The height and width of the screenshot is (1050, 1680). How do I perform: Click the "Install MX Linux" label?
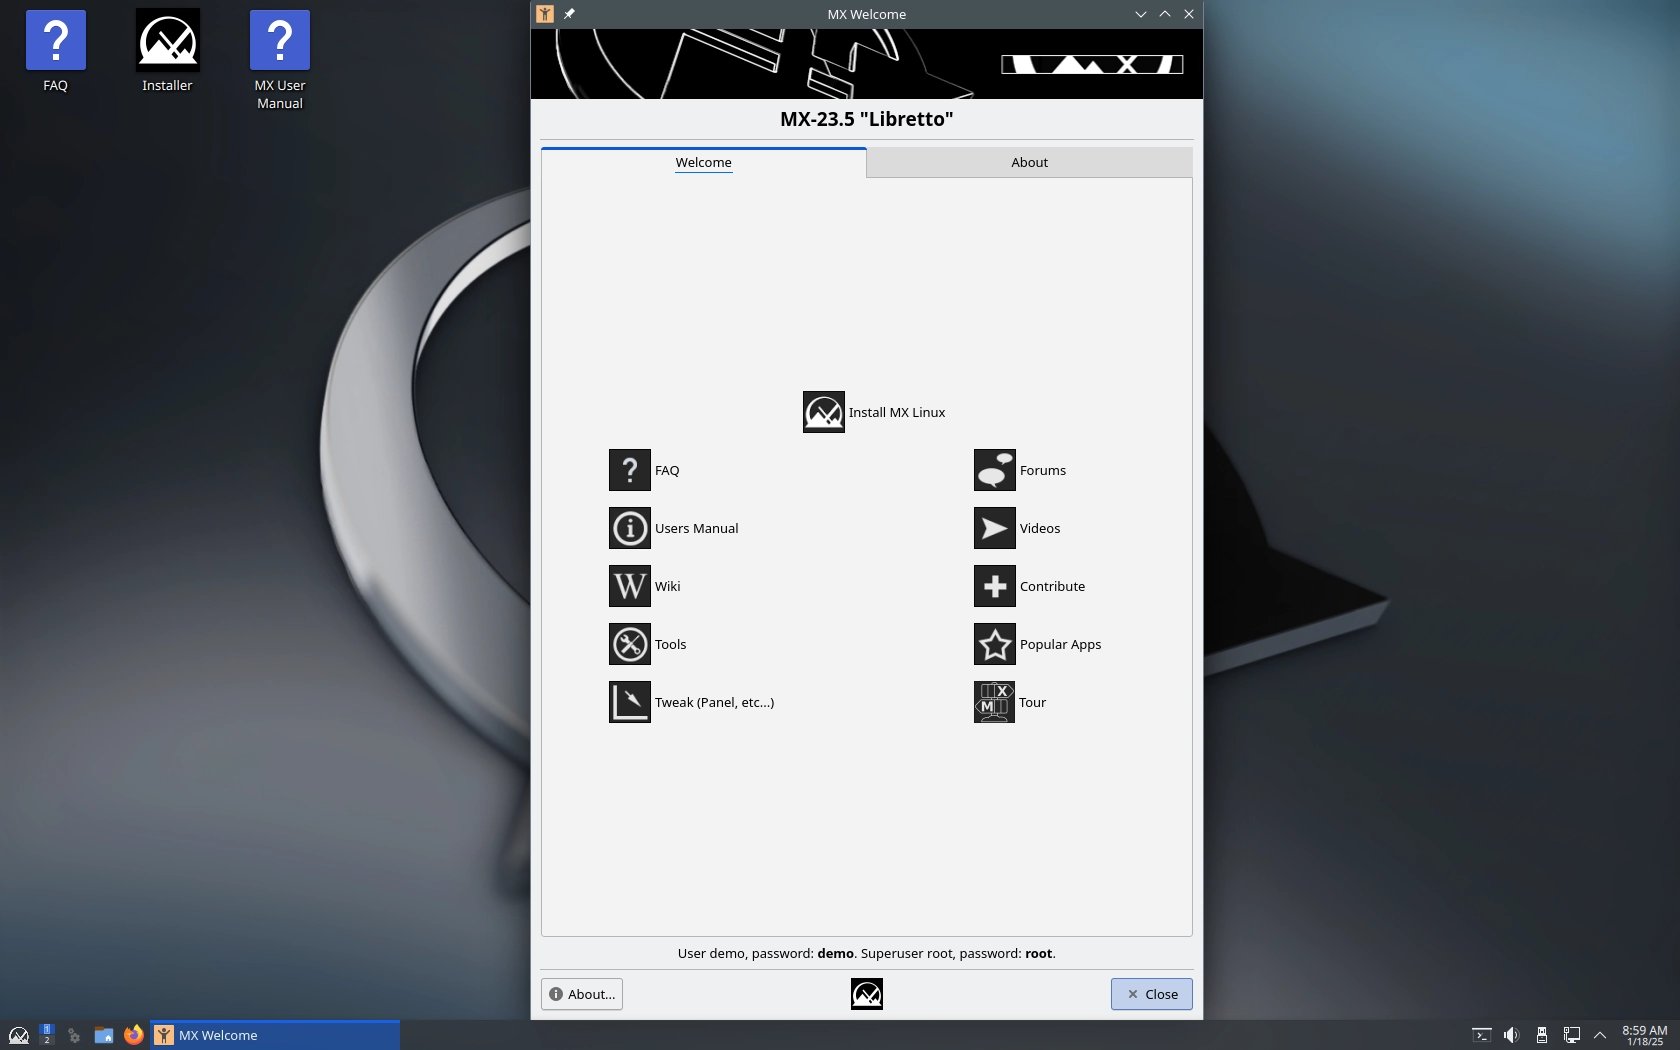(897, 413)
